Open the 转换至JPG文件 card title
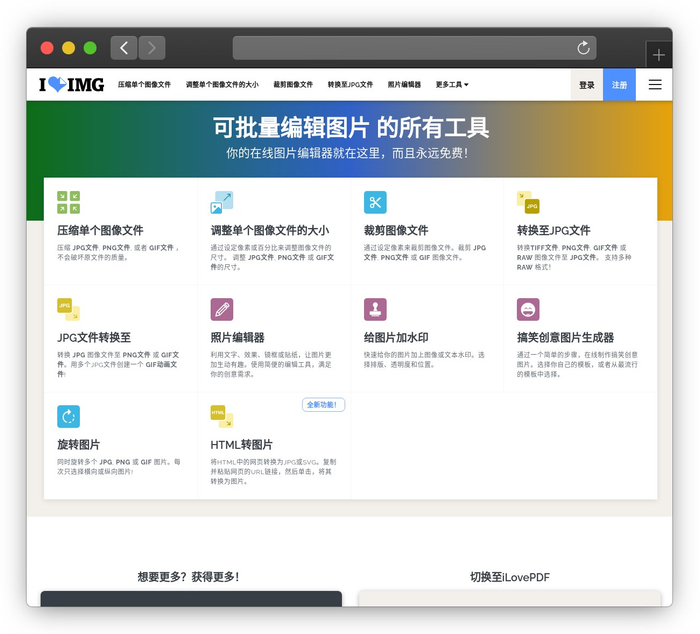This screenshot has height=634, width=700. tap(554, 230)
